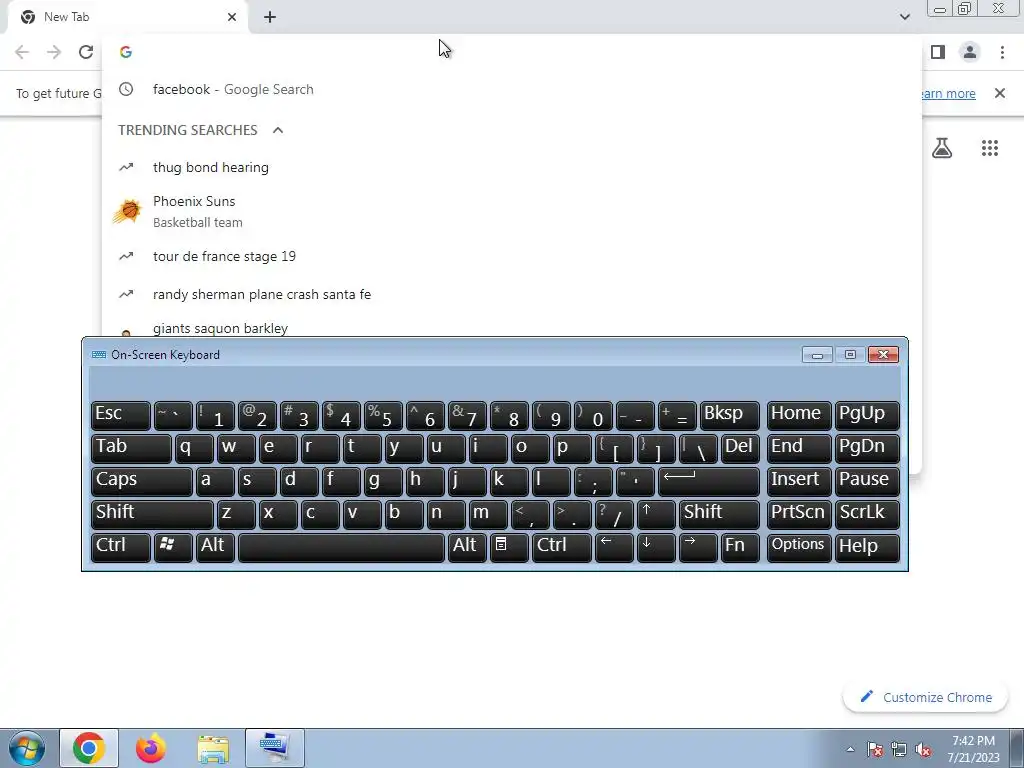Click the Del key
The width and height of the screenshot is (1024, 768).
point(740,448)
